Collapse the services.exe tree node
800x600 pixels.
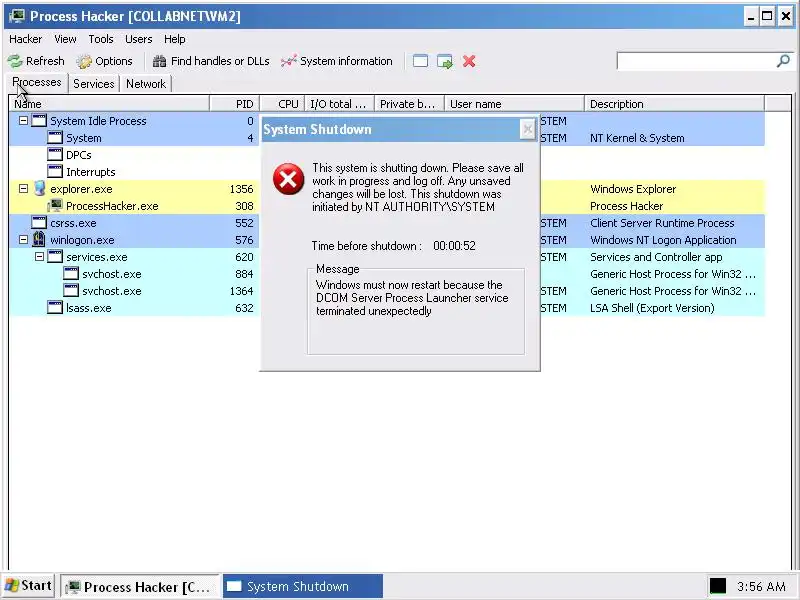point(39,257)
